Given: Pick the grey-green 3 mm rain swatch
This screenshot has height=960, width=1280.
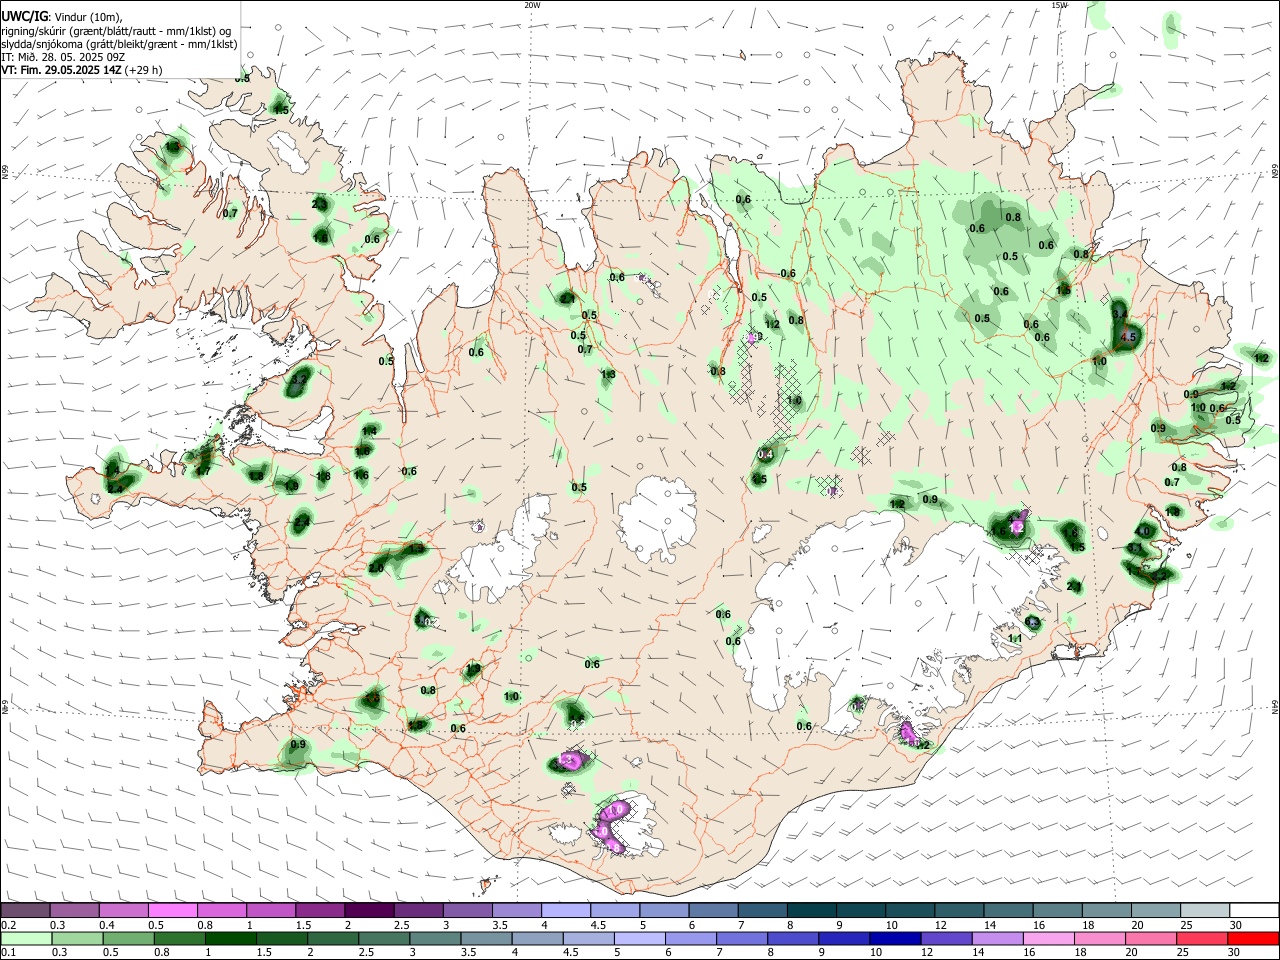Looking at the screenshot, I should (435, 938).
